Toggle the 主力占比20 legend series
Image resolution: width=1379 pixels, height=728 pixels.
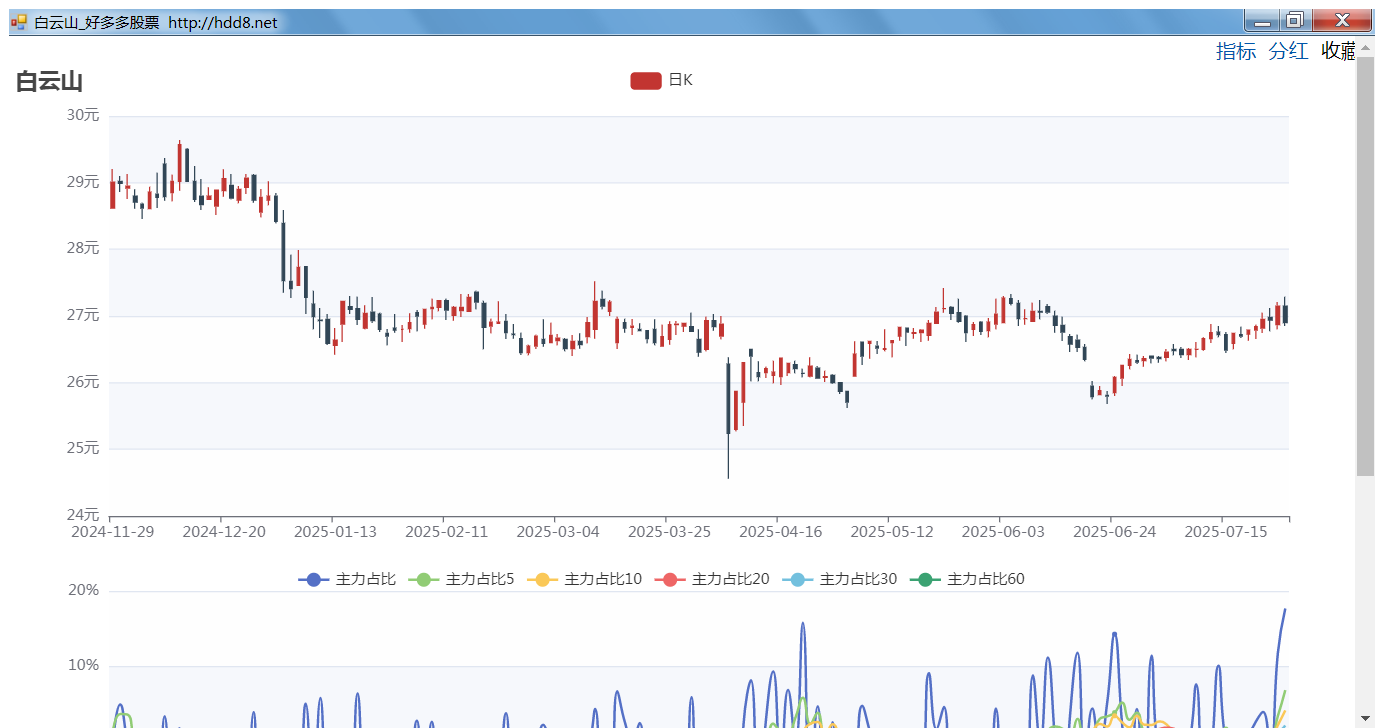[712, 579]
